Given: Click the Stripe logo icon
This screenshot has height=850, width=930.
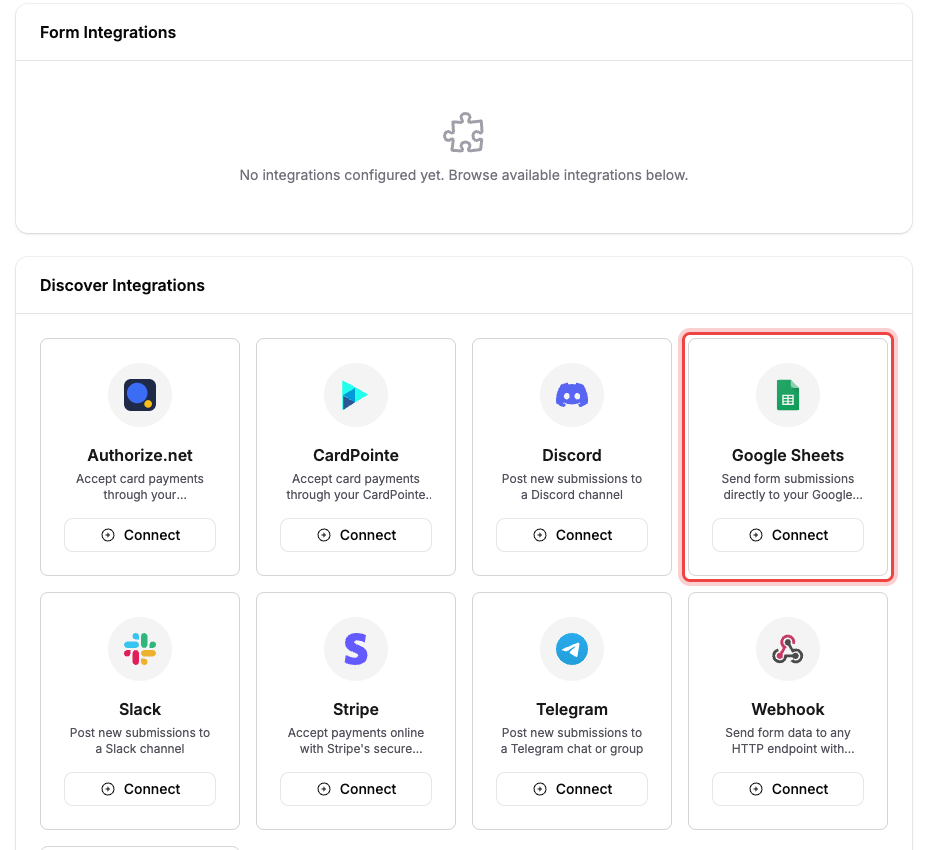Looking at the screenshot, I should pyautogui.click(x=356, y=649).
